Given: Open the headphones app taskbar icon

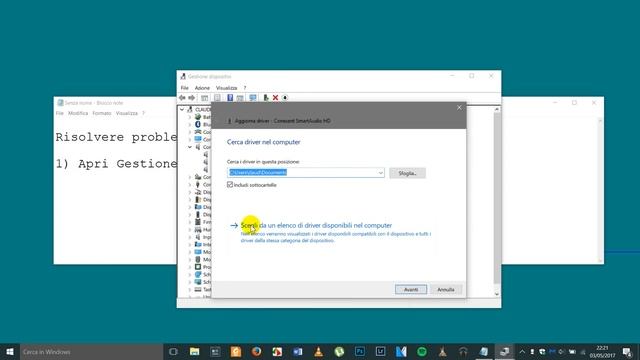Looking at the screenshot, I should (x=463, y=351).
